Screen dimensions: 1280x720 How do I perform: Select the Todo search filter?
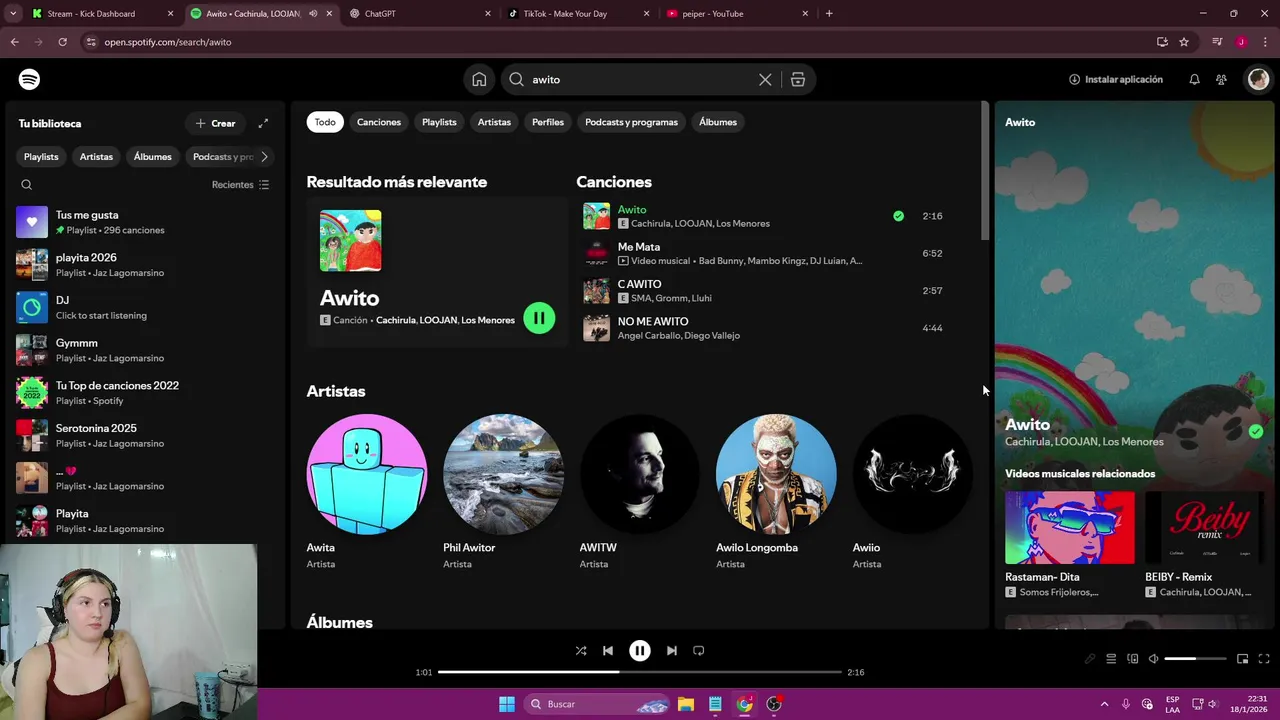click(325, 122)
